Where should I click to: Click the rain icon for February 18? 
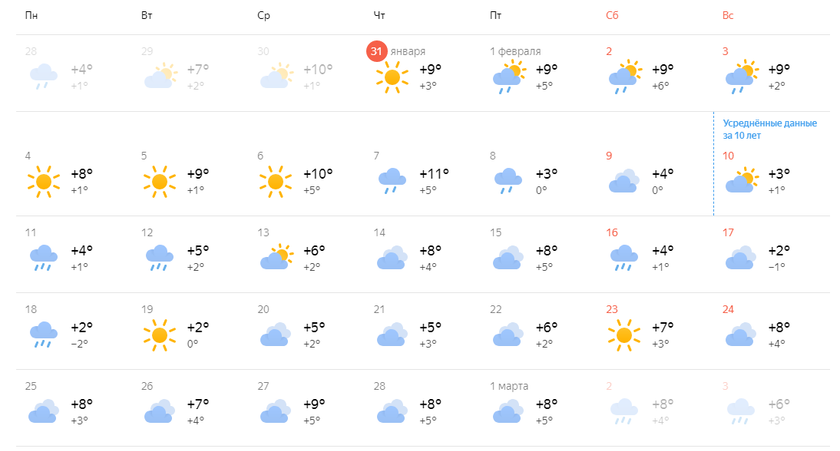pyautogui.click(x=43, y=335)
